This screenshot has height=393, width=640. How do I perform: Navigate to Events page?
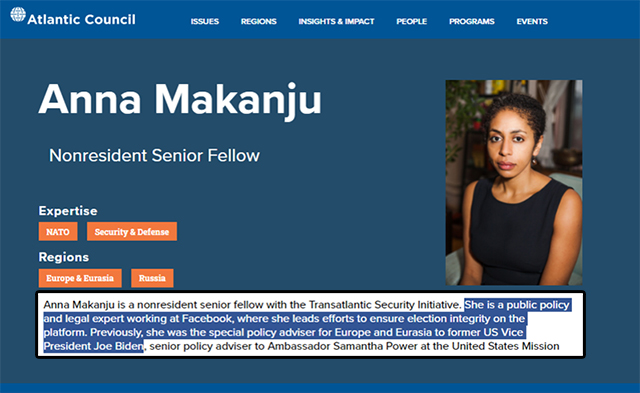tap(532, 21)
